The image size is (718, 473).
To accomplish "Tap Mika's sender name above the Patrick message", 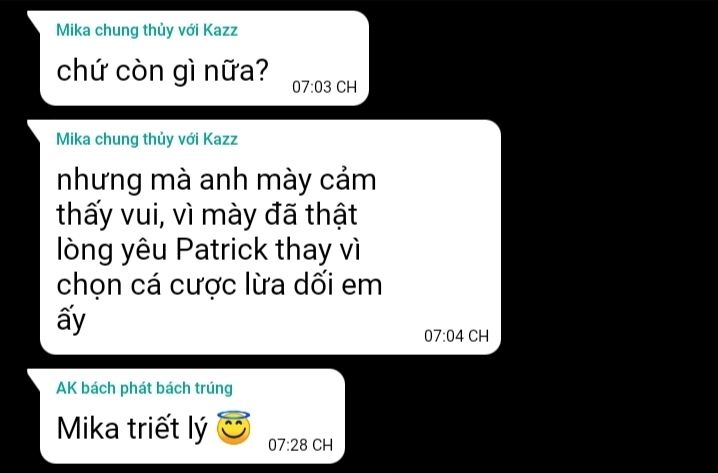I will click(x=147, y=139).
